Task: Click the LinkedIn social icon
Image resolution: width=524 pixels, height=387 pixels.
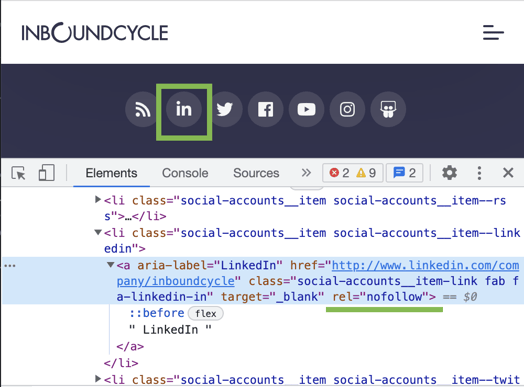Action: (184, 109)
